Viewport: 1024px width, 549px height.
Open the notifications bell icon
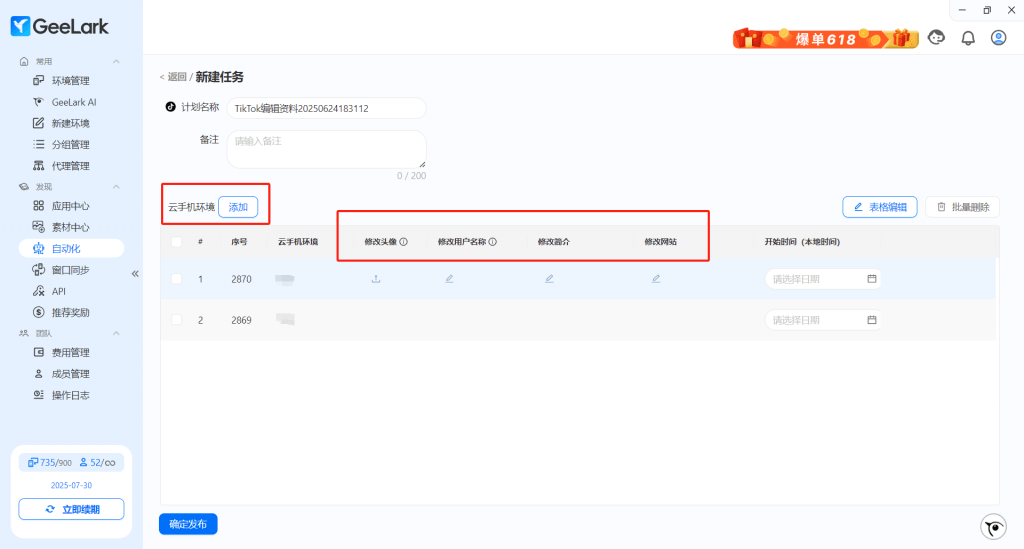coord(968,38)
